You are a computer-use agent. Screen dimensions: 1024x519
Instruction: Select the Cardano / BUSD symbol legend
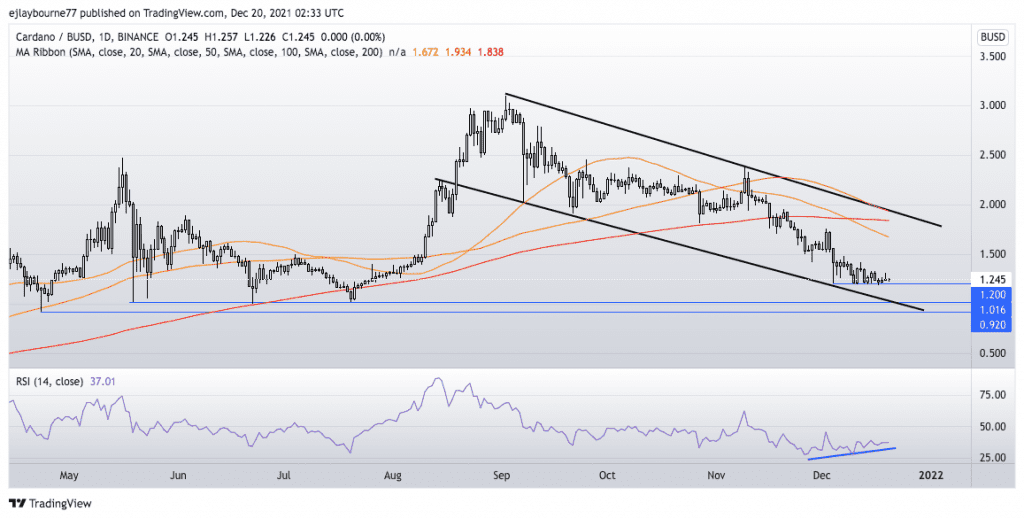88,37
